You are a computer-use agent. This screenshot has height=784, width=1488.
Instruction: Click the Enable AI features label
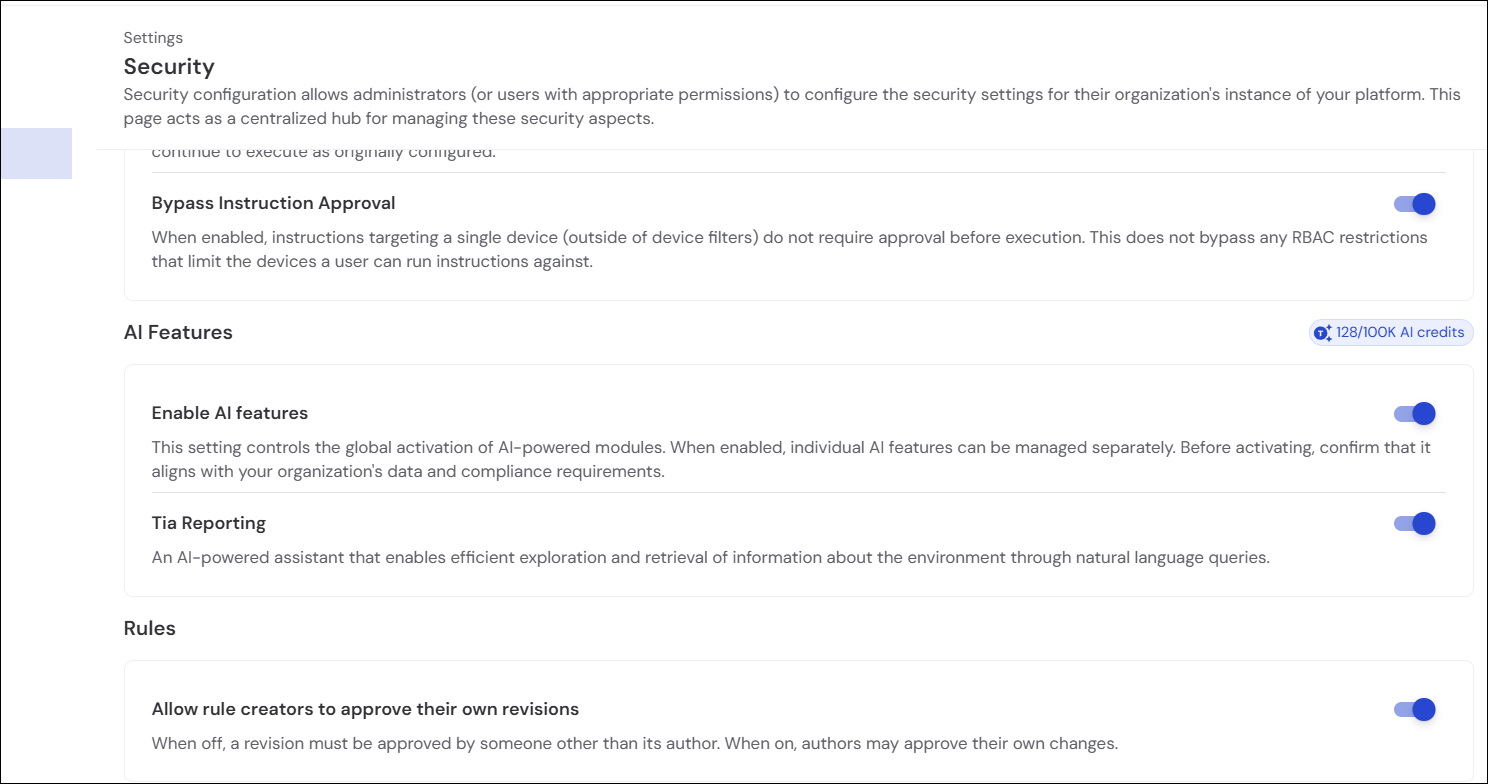(230, 413)
